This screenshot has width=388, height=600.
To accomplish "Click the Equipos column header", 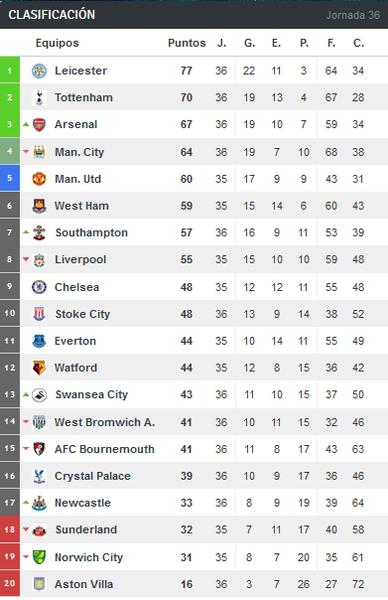I will click(57, 43).
